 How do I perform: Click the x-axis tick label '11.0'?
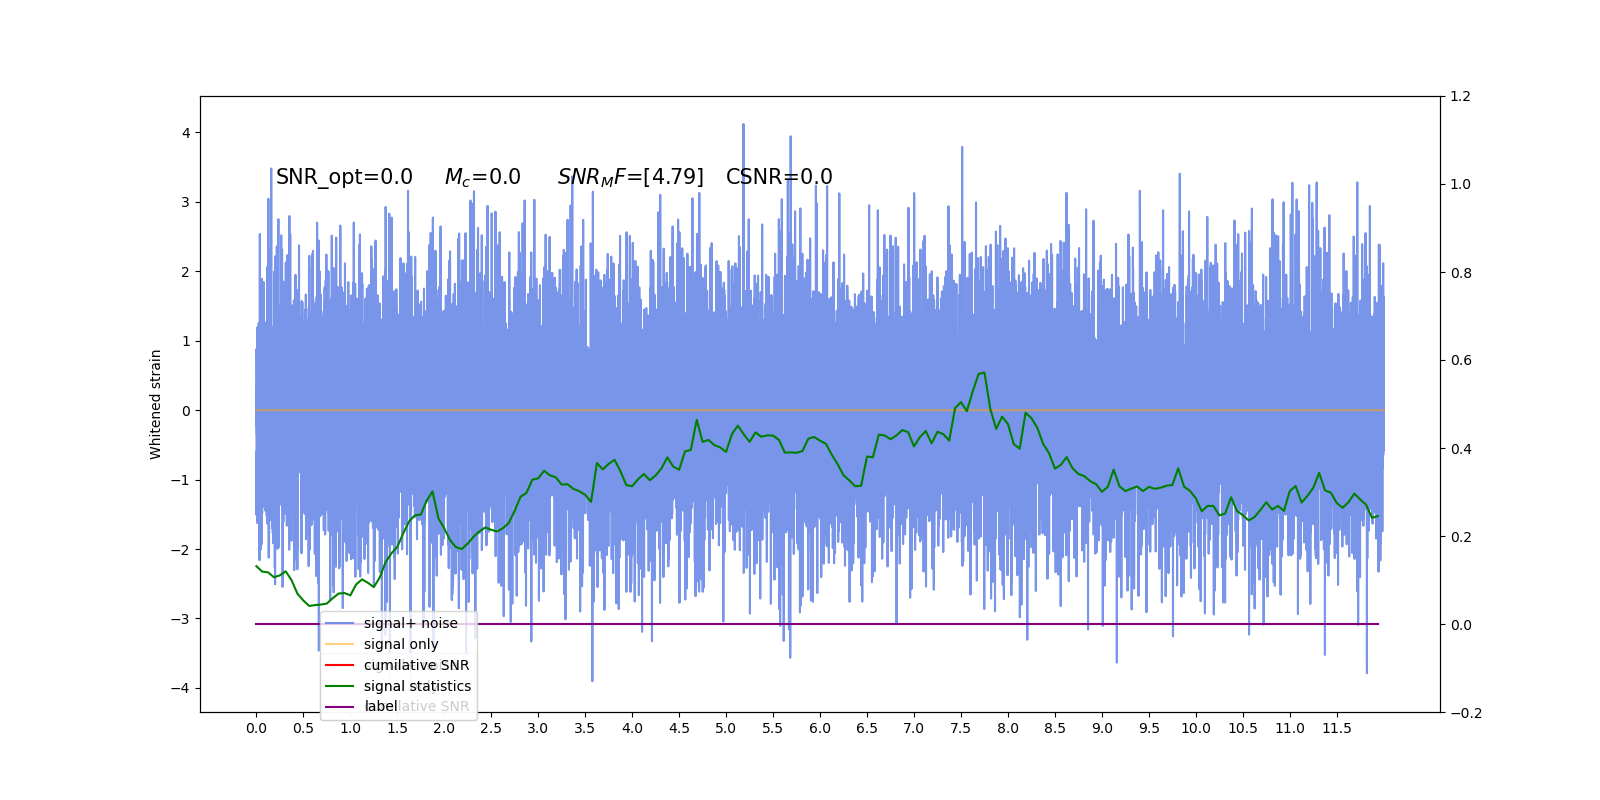click(1290, 728)
